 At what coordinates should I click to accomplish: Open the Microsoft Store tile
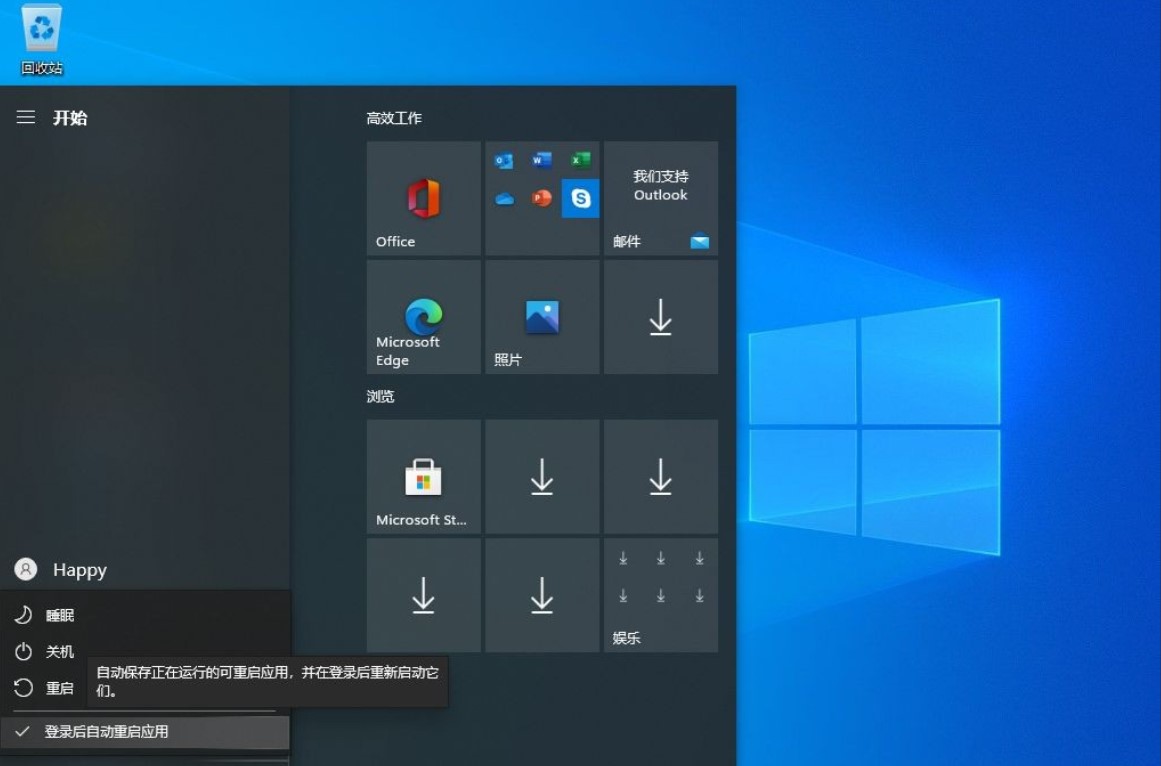424,477
